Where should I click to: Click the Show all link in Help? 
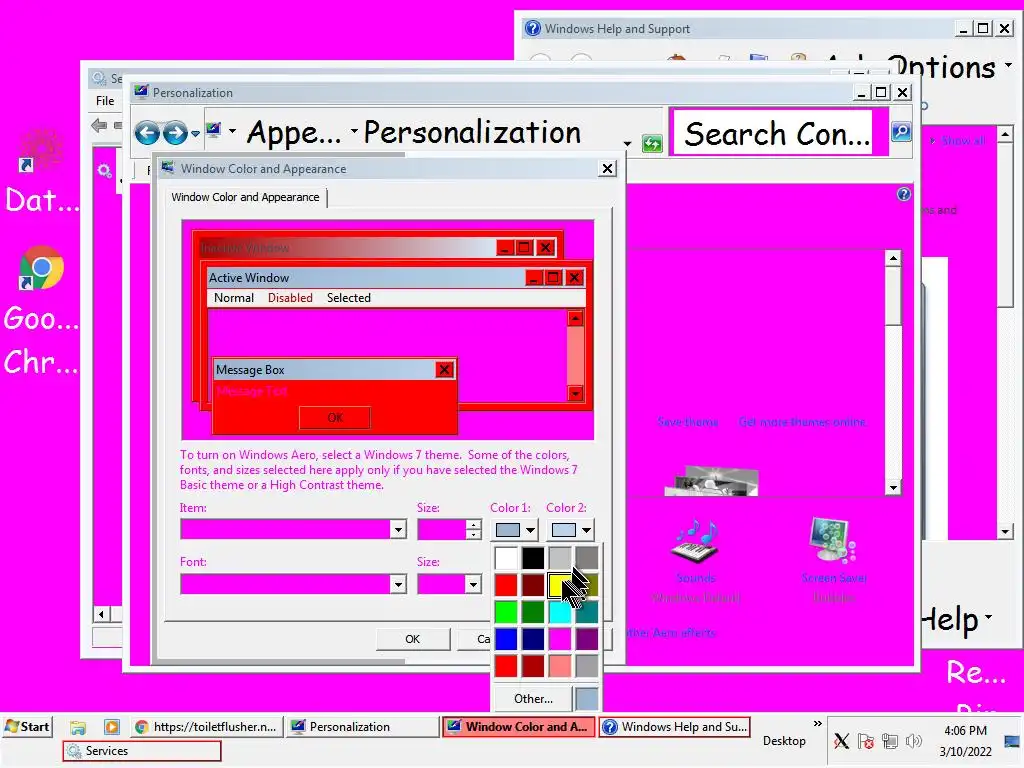click(x=963, y=140)
